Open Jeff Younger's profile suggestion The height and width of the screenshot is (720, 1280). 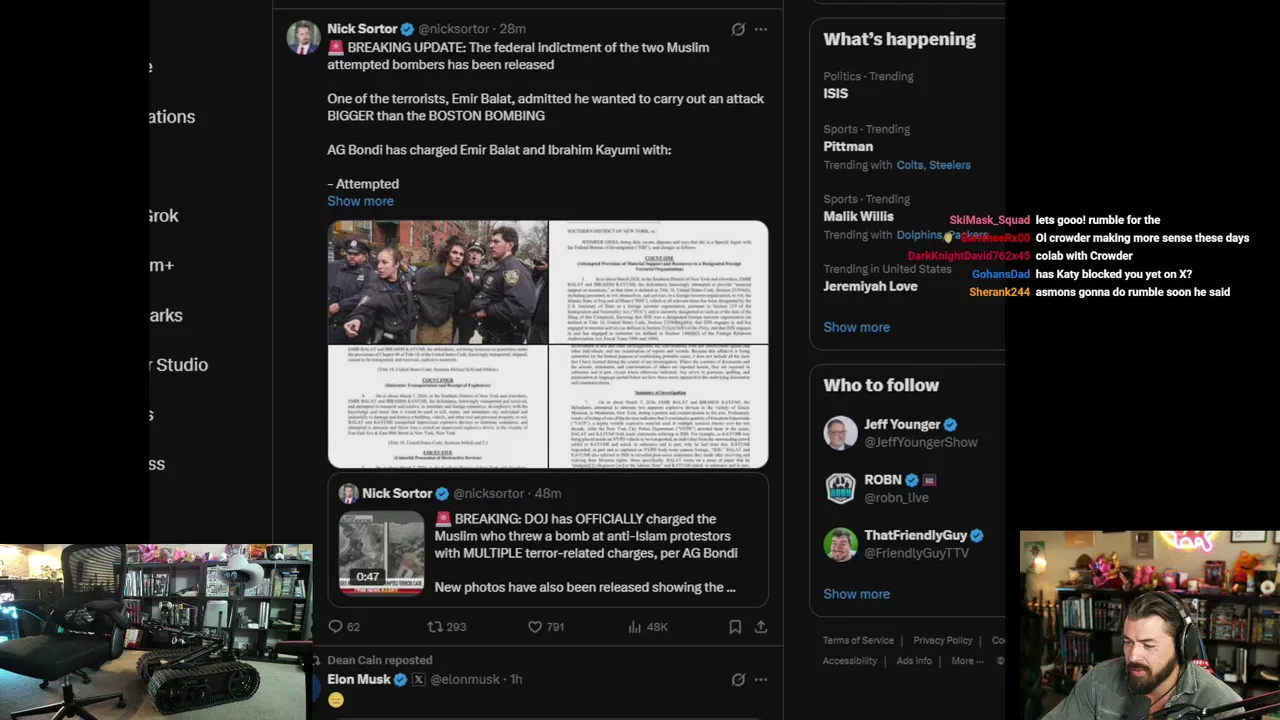point(907,433)
